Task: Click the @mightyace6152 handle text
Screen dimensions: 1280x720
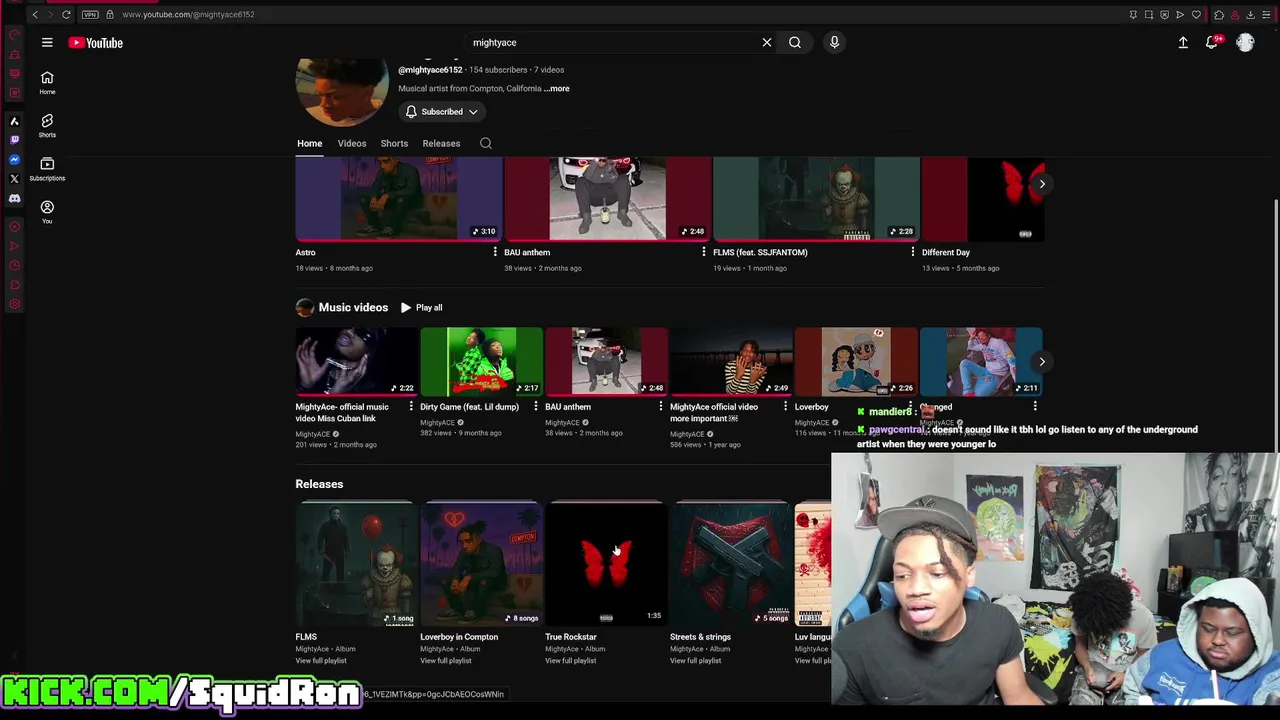Action: pyautogui.click(x=430, y=70)
